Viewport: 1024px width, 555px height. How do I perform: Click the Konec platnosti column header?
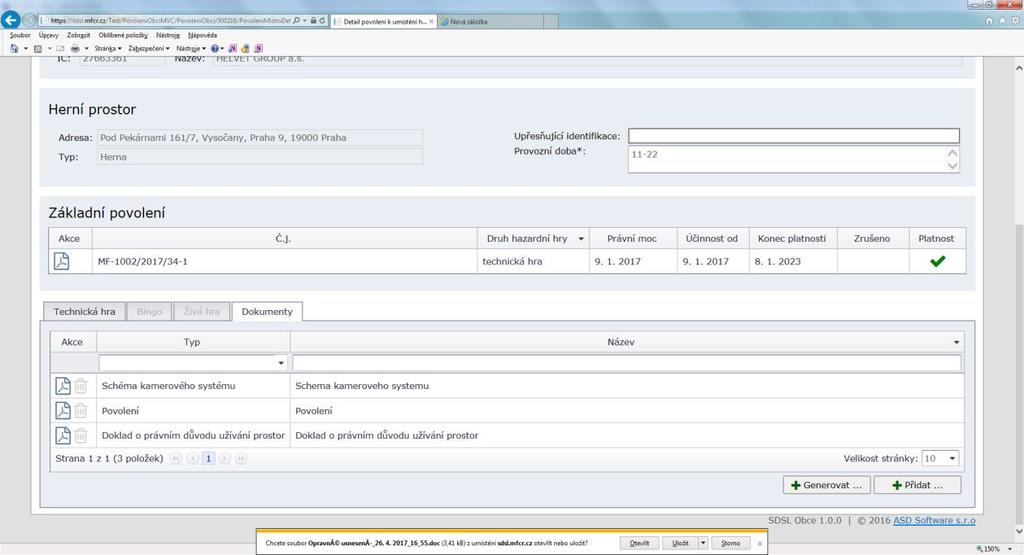click(x=792, y=238)
